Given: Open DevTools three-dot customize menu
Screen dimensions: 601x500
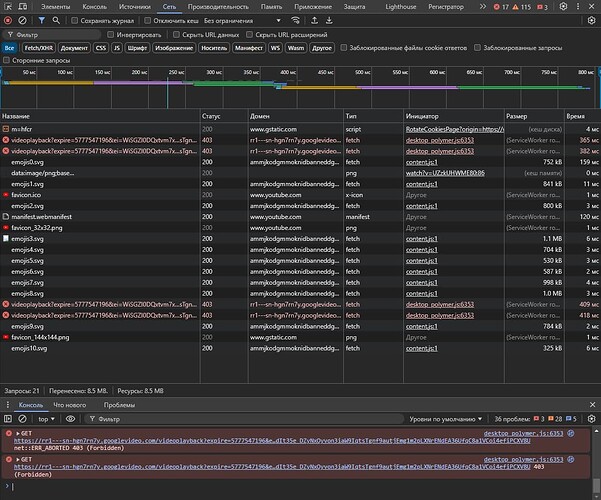Looking at the screenshot, I should pyautogui.click(x=578, y=7).
